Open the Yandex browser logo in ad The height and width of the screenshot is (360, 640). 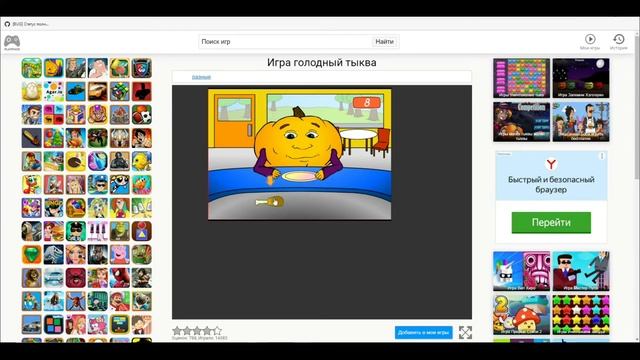point(551,164)
